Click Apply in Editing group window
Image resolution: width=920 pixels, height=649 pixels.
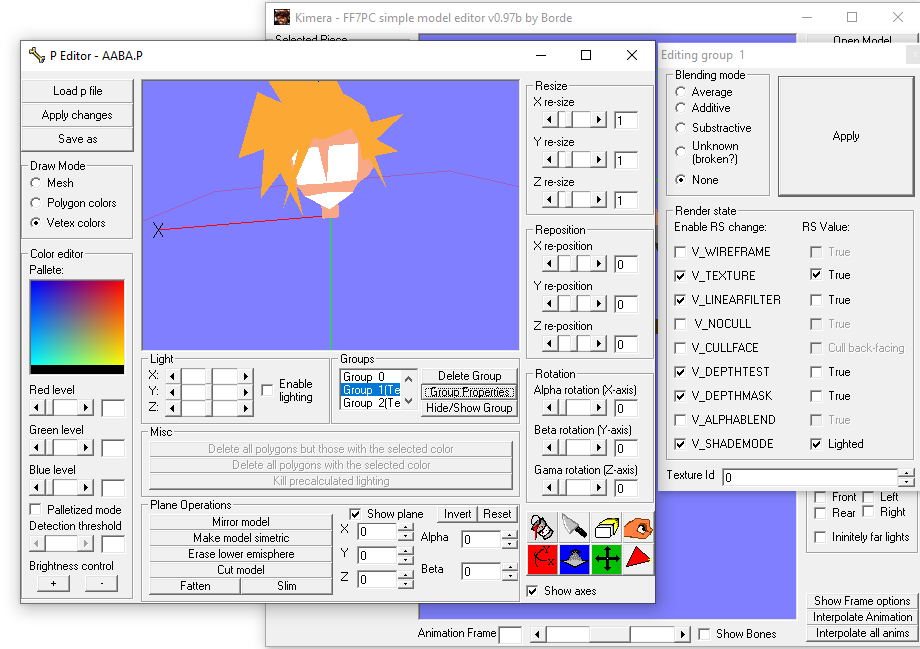pyautogui.click(x=845, y=136)
